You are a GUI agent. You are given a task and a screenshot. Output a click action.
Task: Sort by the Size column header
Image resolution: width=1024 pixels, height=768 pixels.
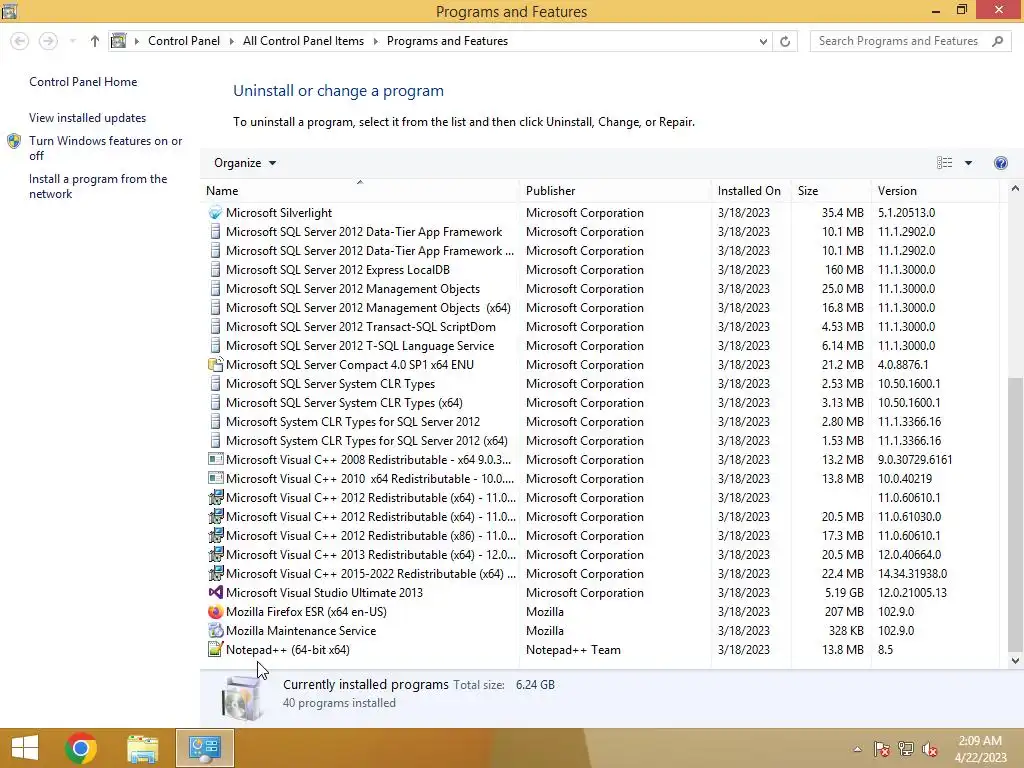(x=831, y=191)
